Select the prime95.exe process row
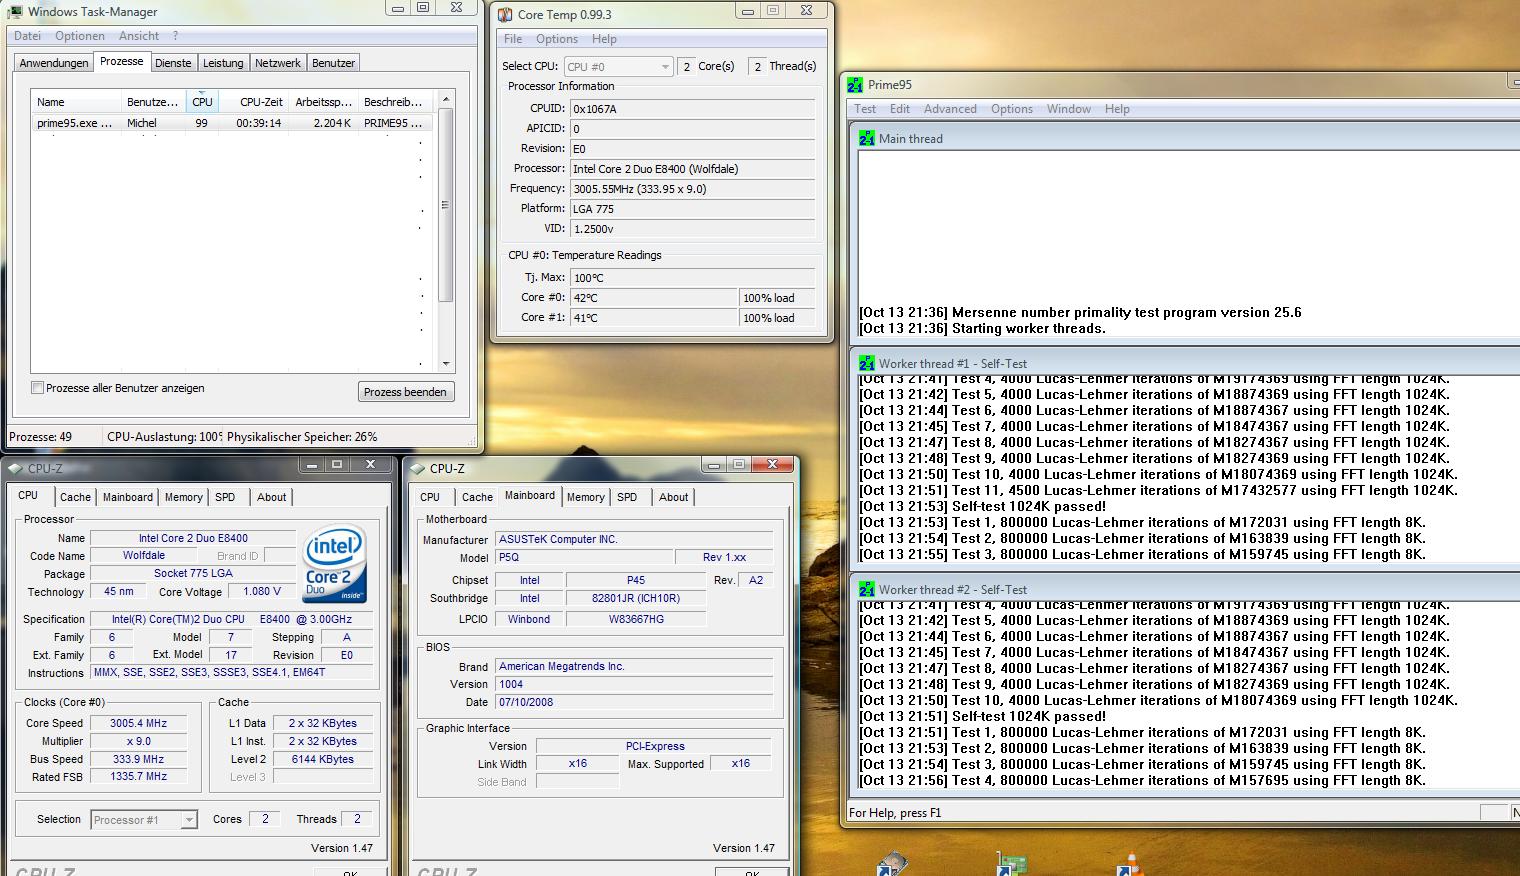The width and height of the screenshot is (1520, 876). click(234, 123)
